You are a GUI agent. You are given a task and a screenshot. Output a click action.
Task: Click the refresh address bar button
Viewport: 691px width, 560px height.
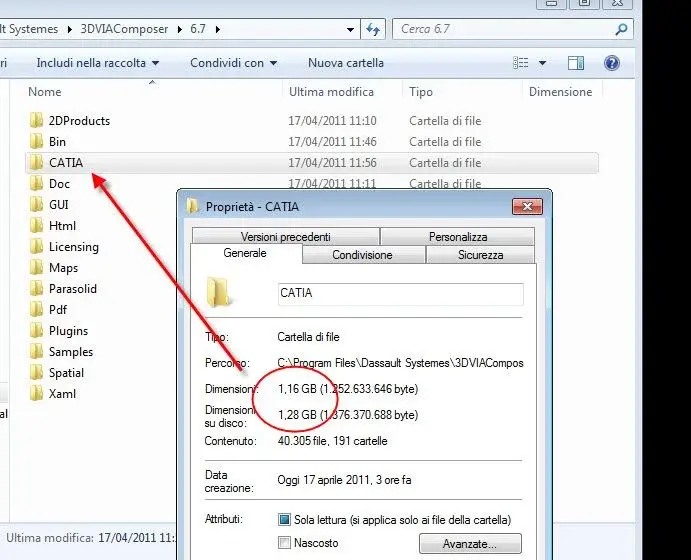pyautogui.click(x=373, y=30)
